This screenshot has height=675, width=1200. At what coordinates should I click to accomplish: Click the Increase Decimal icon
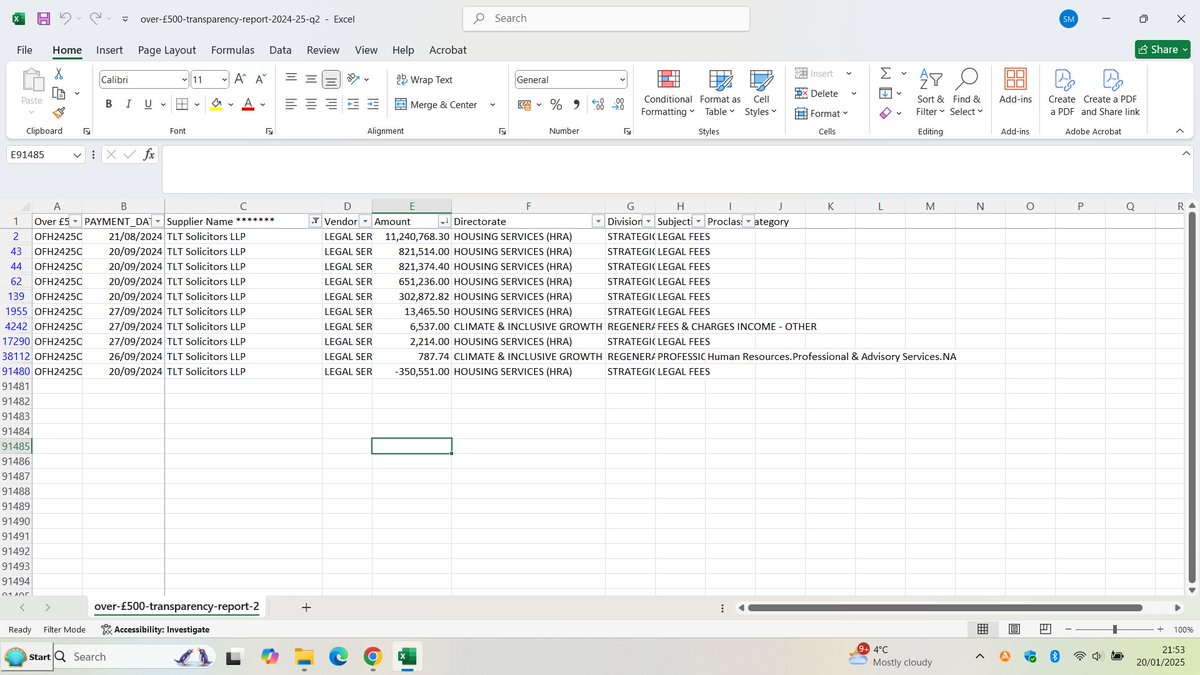pyautogui.click(x=598, y=104)
